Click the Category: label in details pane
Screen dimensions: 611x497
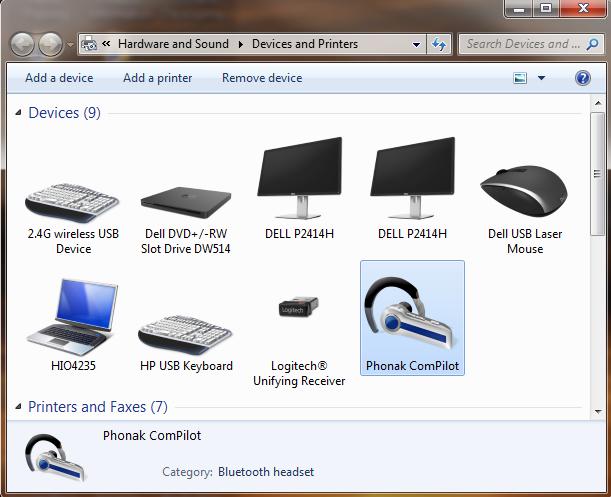pyautogui.click(x=187, y=472)
